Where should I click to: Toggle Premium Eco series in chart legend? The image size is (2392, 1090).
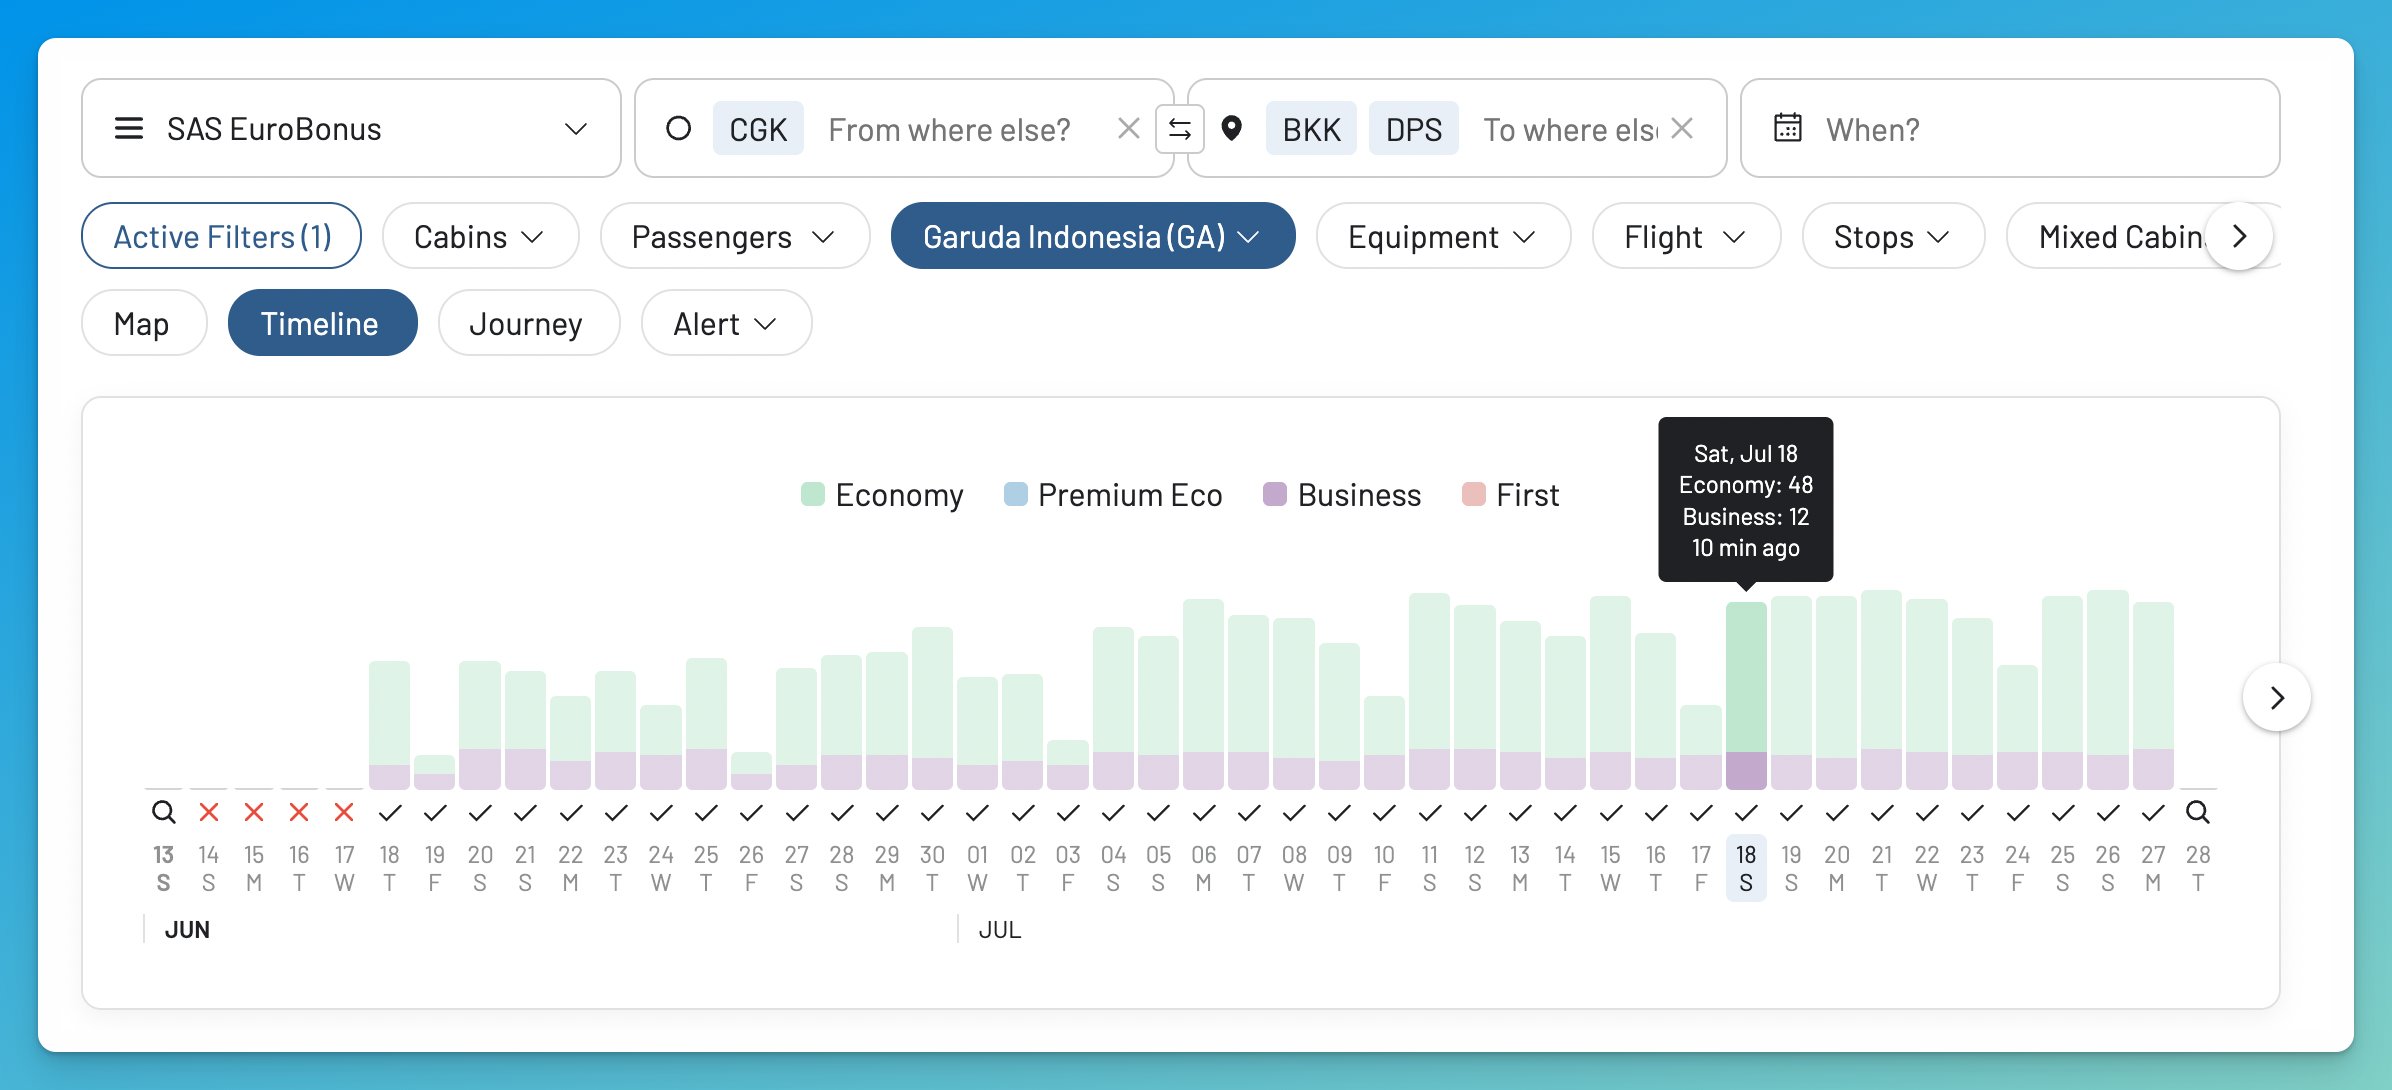click(1113, 495)
